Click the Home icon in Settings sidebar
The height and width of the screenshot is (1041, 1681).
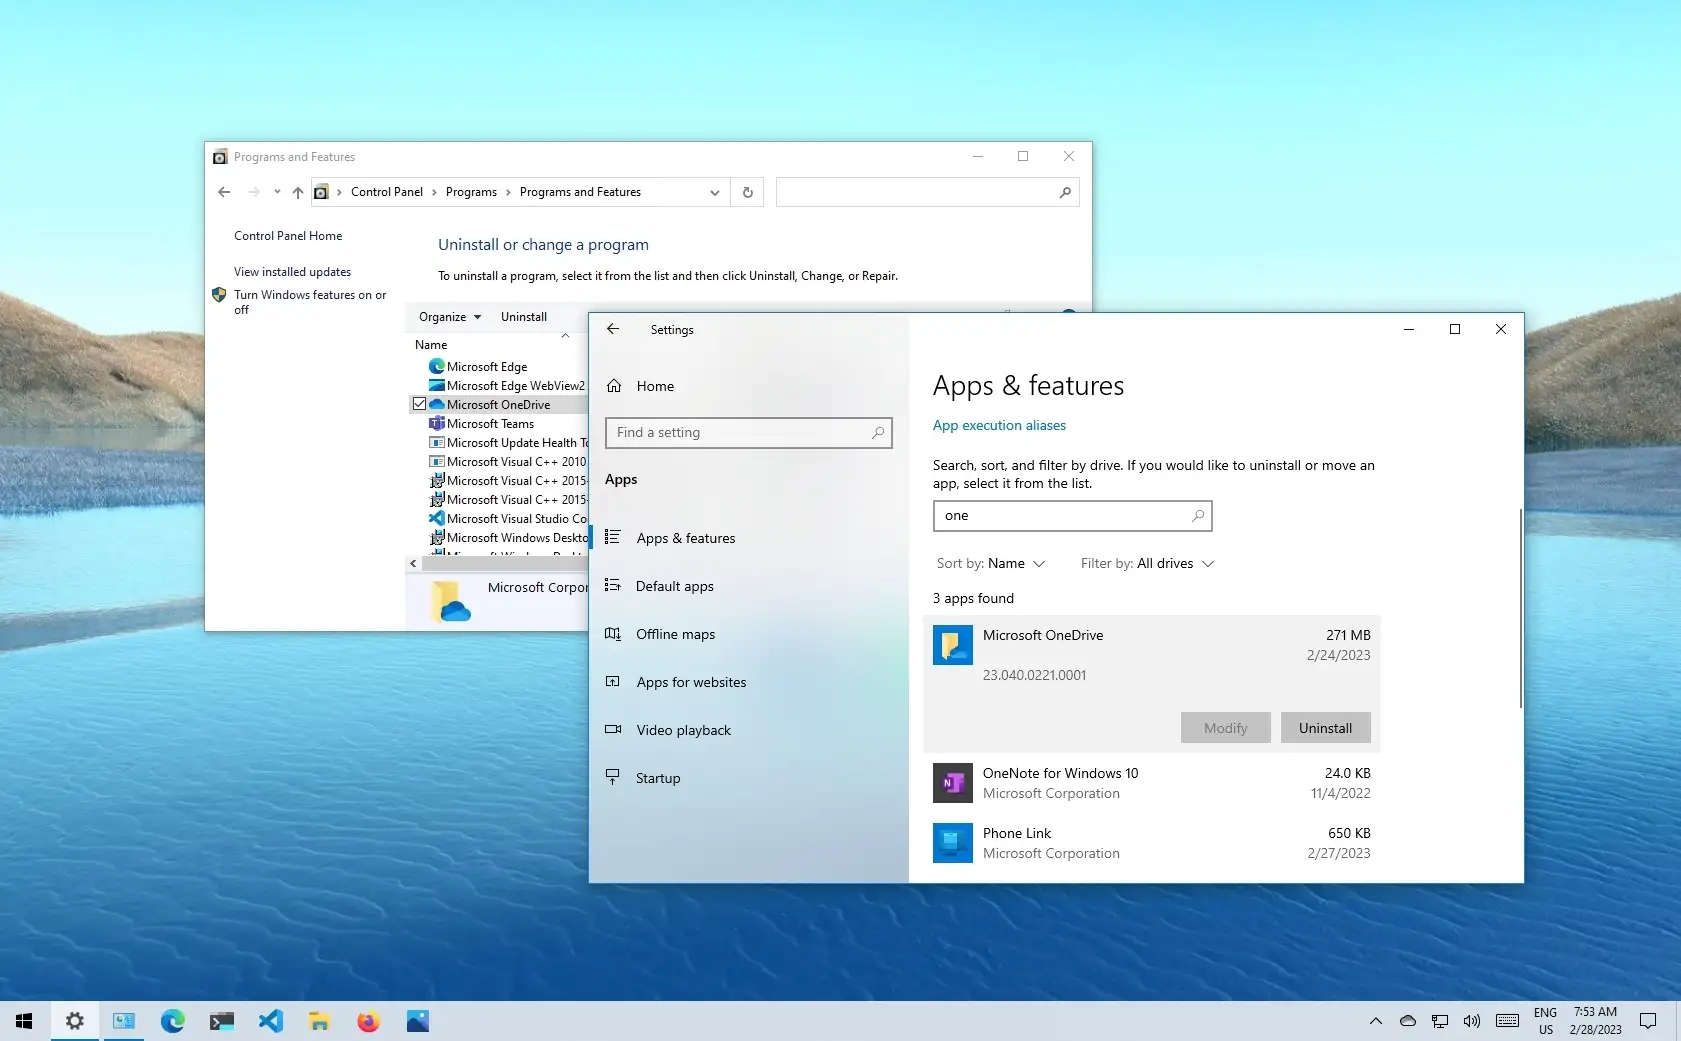pos(614,386)
